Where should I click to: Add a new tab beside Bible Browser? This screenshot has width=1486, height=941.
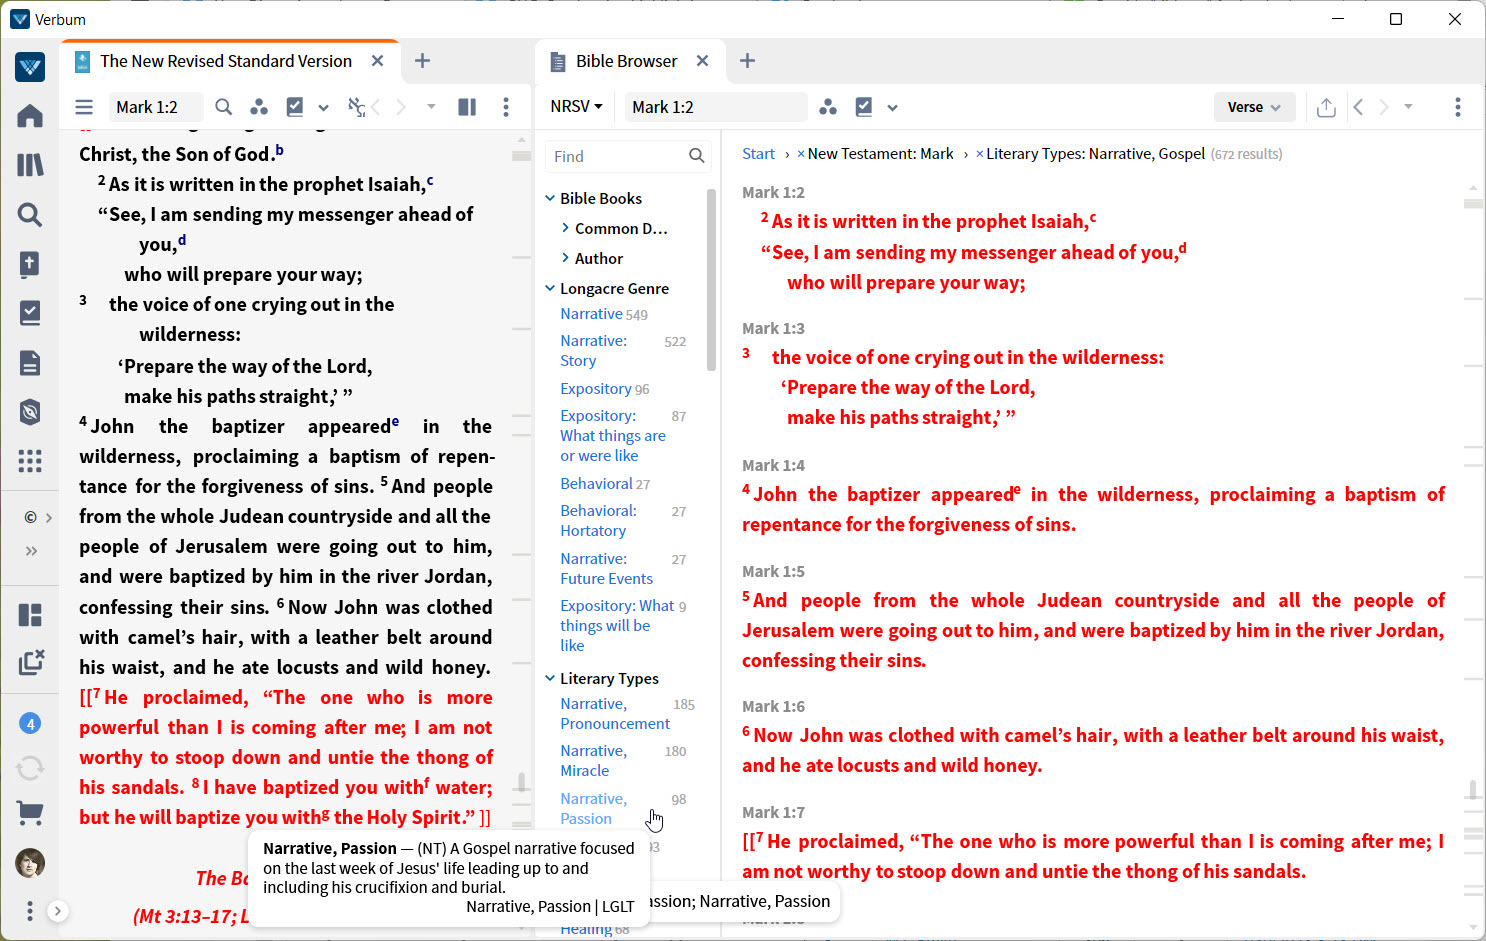pyautogui.click(x=747, y=61)
